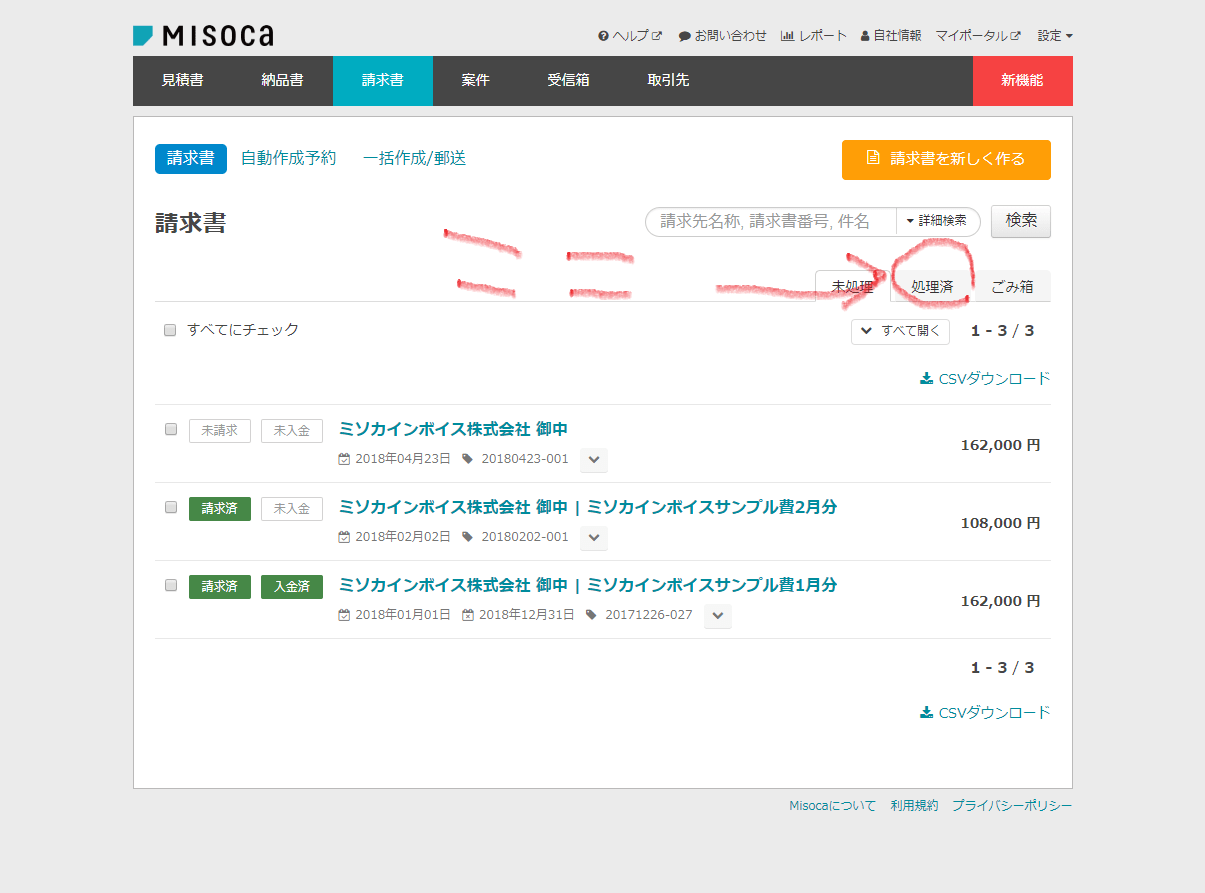Click 未入金 status on April invoice

pos(292,431)
